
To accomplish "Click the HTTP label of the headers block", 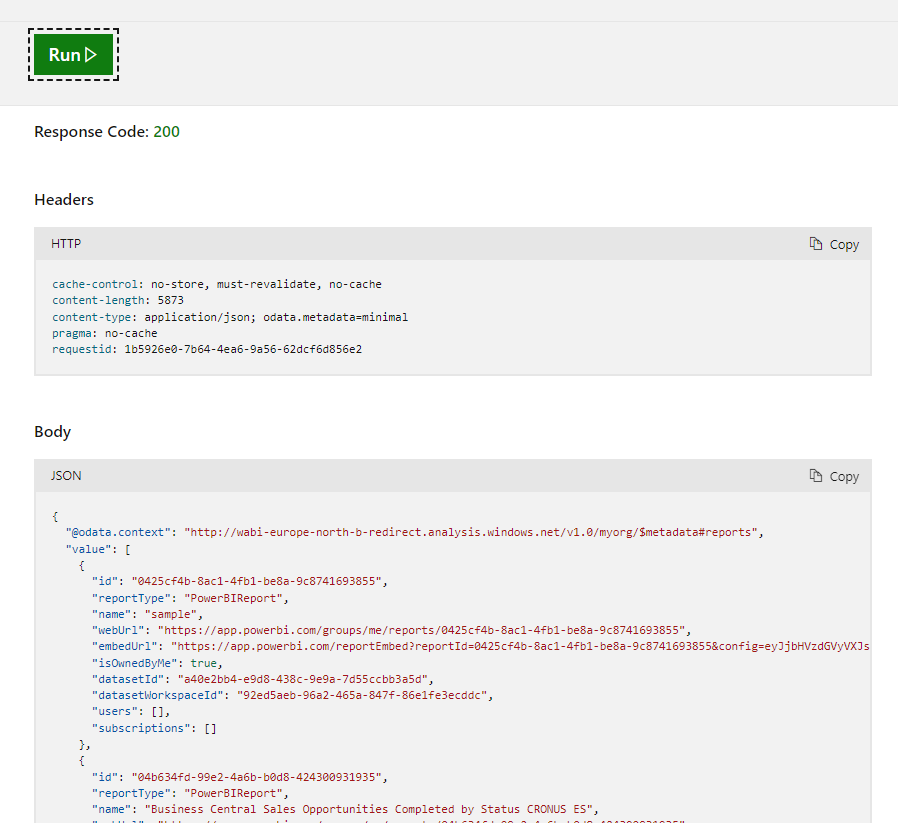I will click(66, 244).
